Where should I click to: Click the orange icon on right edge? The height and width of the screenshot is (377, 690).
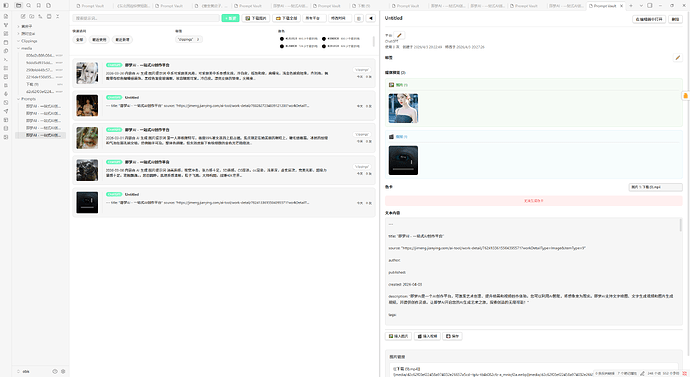click(x=685, y=95)
